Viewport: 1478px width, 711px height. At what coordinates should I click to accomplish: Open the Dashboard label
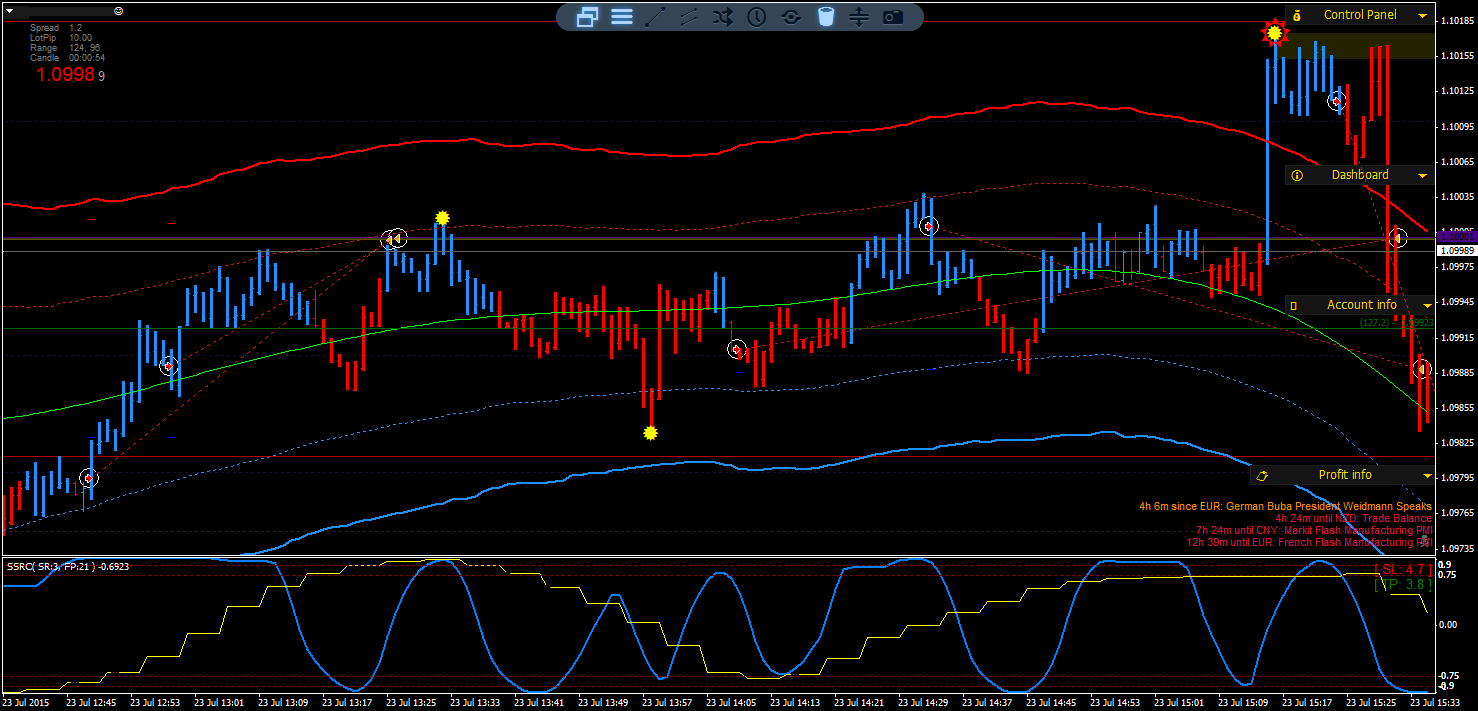point(1360,175)
